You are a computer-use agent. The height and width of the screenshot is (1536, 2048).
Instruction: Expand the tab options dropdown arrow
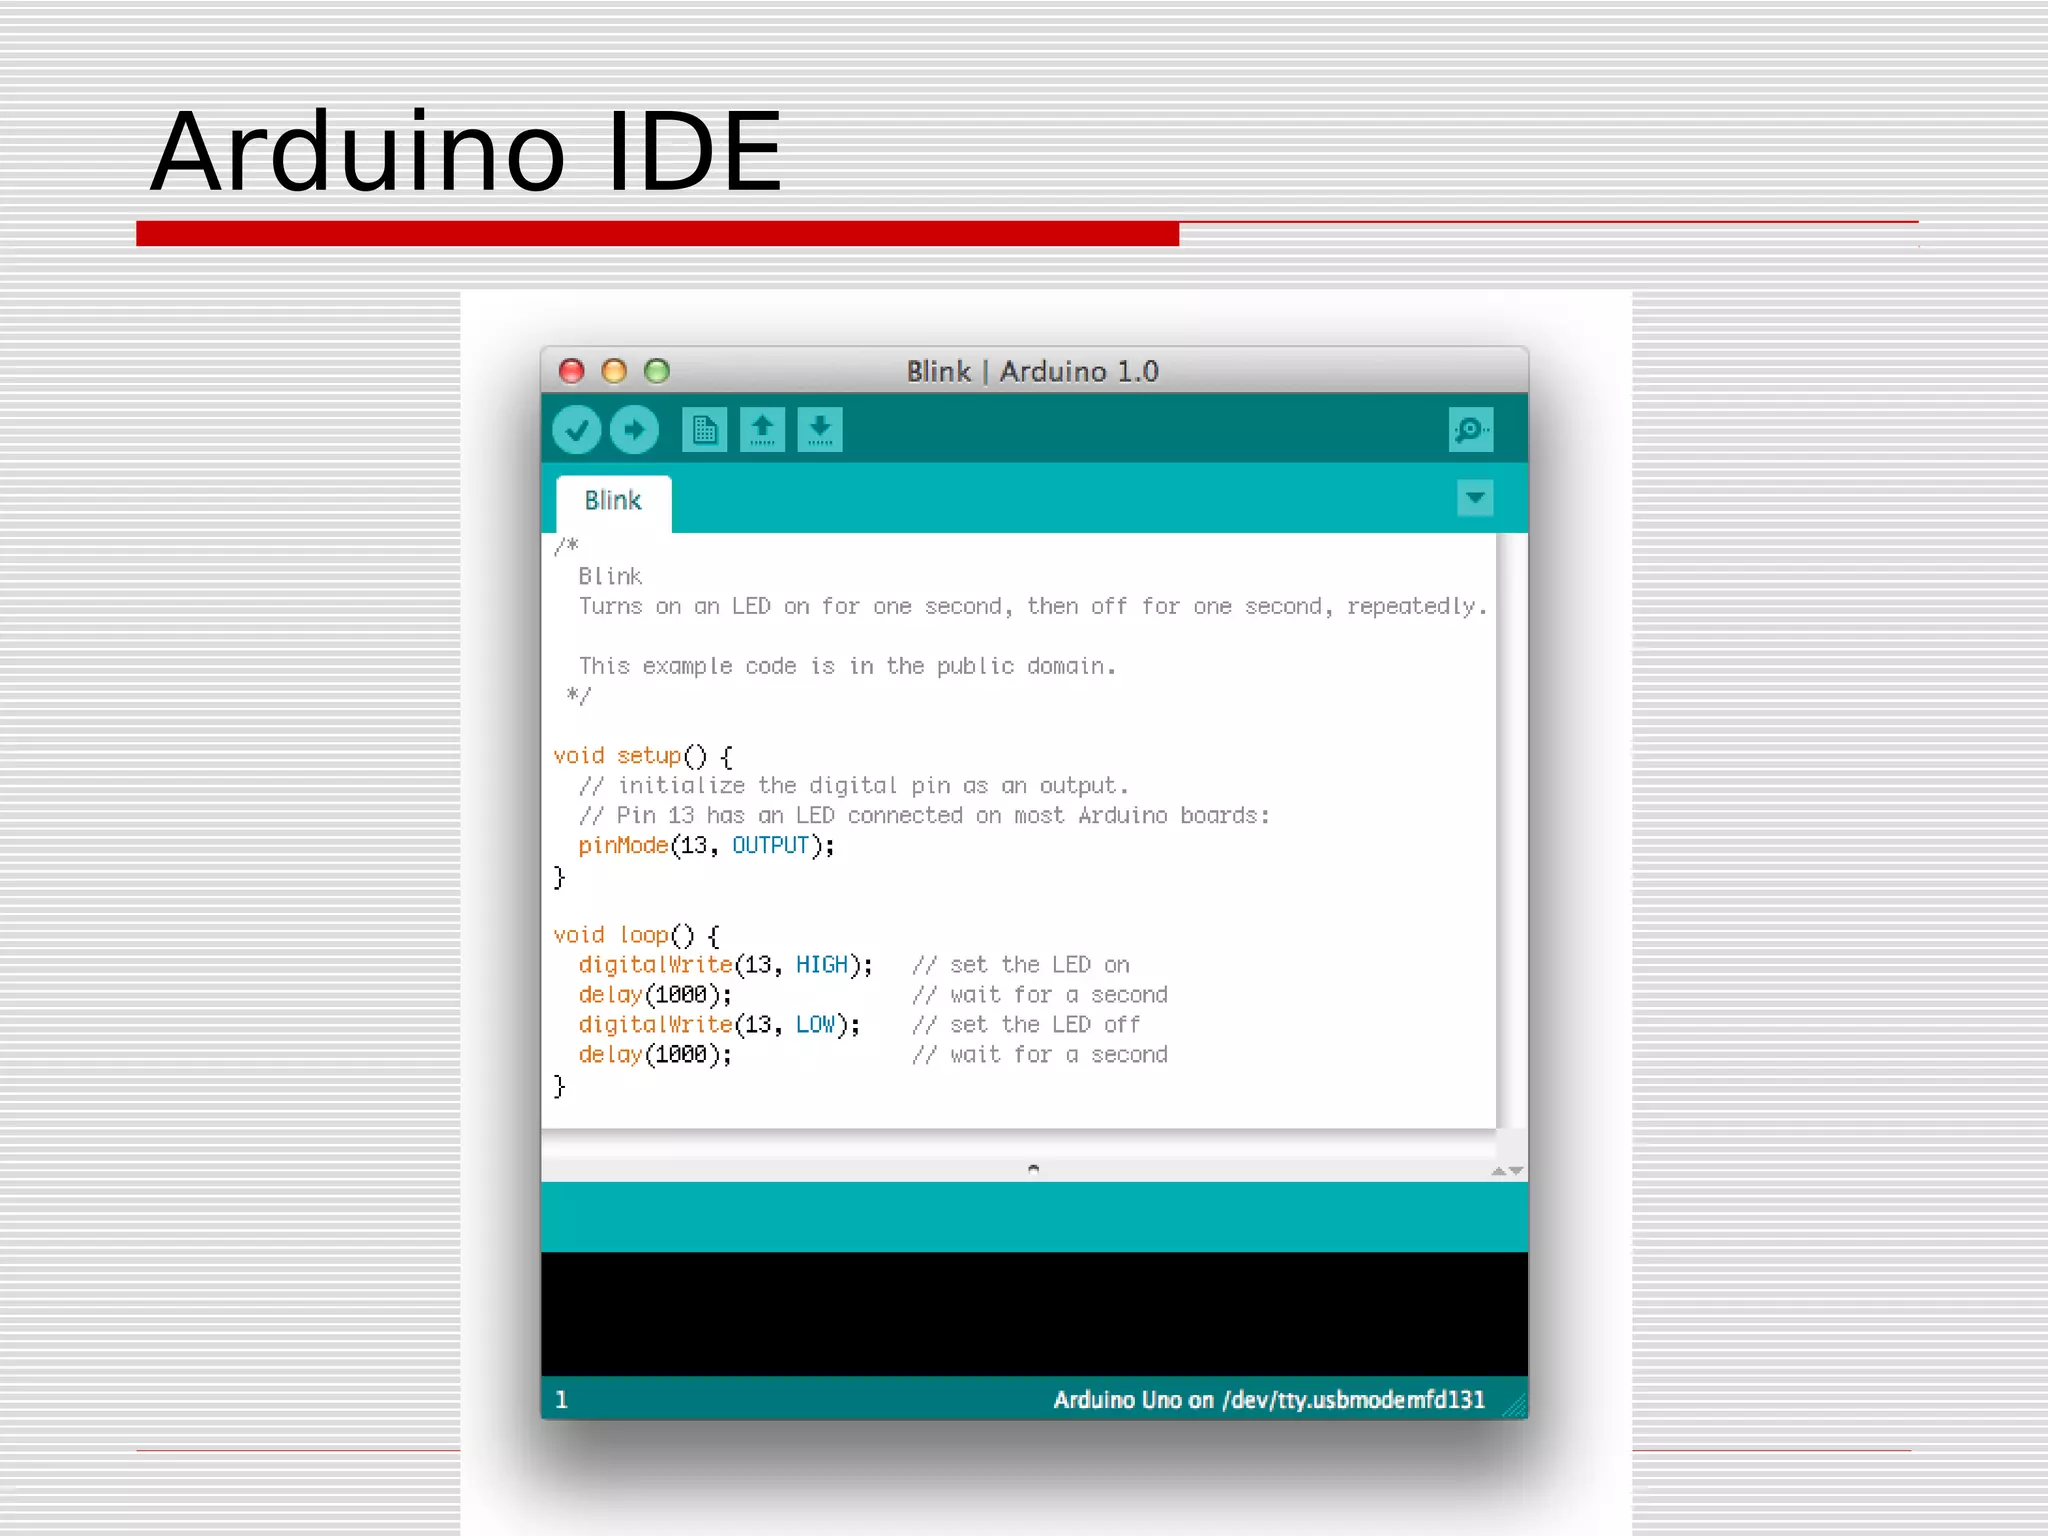click(x=1475, y=498)
